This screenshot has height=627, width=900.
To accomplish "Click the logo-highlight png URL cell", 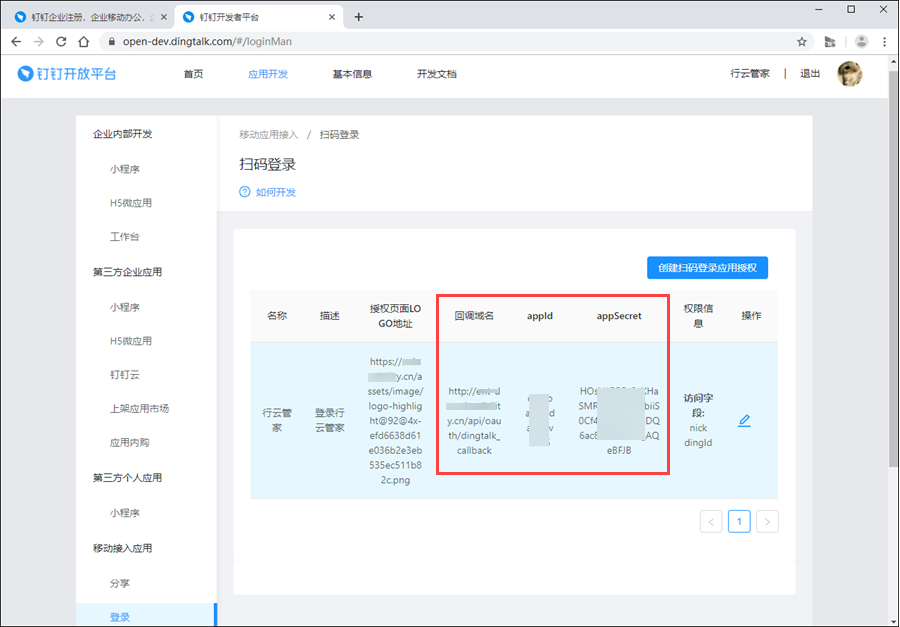I will (395, 421).
